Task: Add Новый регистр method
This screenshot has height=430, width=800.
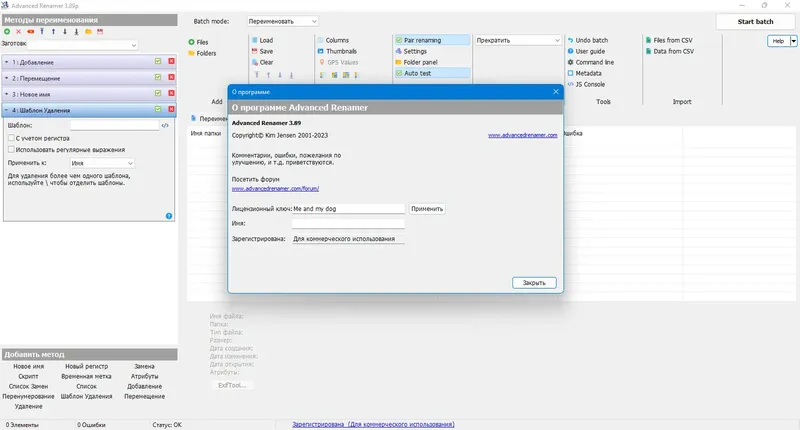Action: pyautogui.click(x=86, y=366)
